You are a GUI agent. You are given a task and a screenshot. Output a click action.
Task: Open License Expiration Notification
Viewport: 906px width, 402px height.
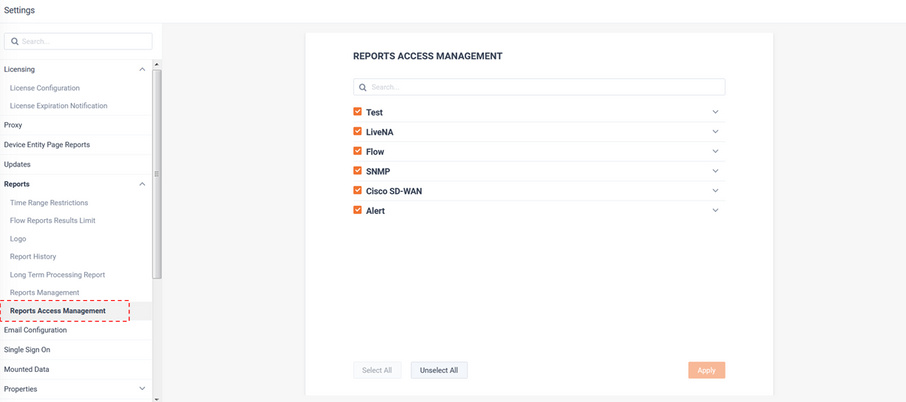tap(58, 106)
